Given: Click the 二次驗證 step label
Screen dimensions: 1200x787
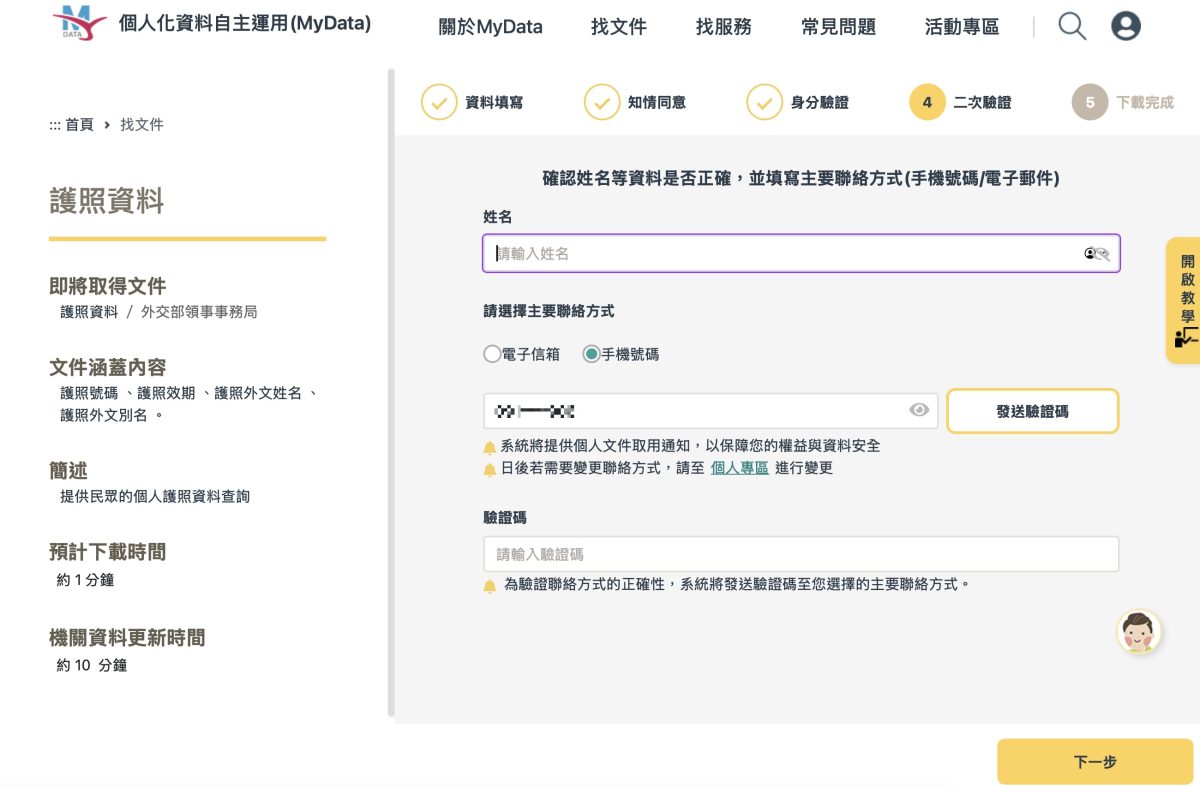Looking at the screenshot, I should (982, 103).
